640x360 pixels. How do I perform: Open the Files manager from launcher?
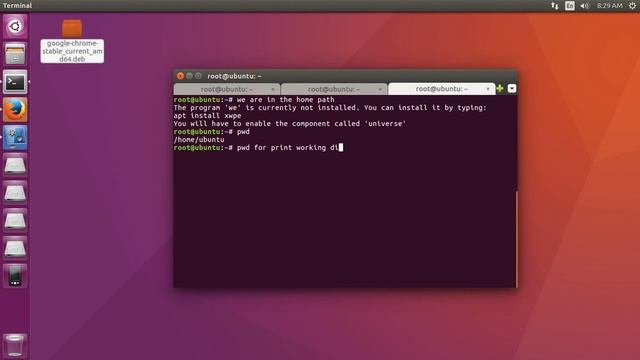point(15,54)
